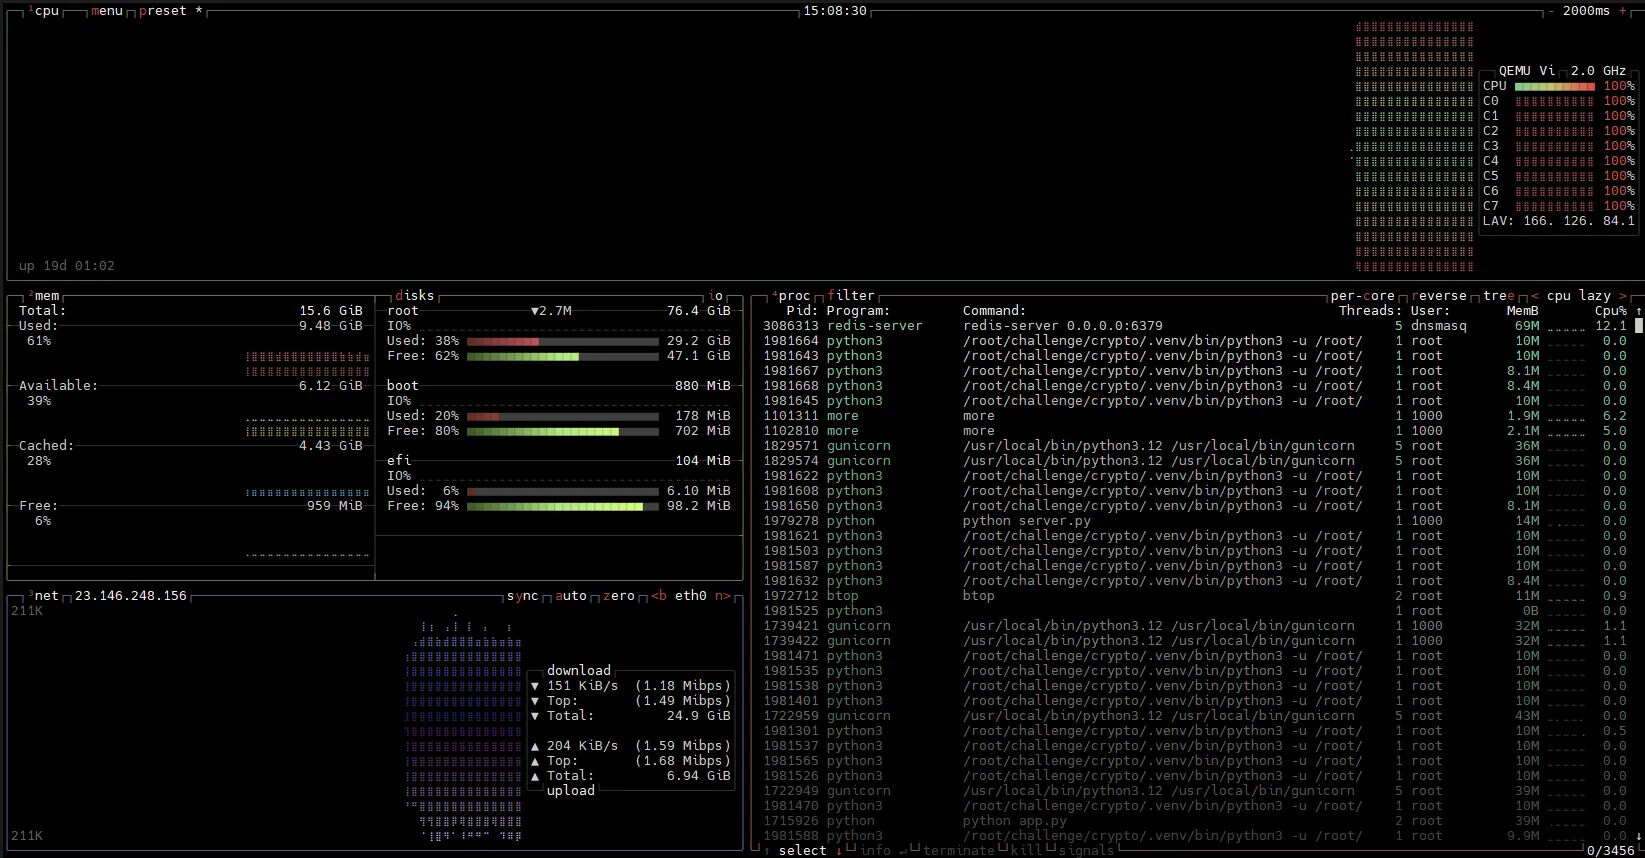
Task: Decrease update interval with the minus sign
Action: pyautogui.click(x=1551, y=11)
